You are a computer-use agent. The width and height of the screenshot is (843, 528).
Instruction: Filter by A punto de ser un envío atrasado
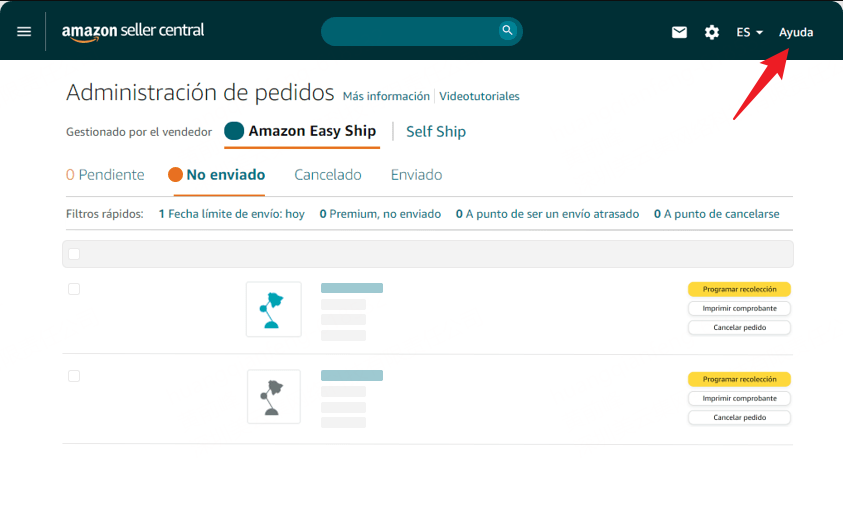pyautogui.click(x=547, y=214)
